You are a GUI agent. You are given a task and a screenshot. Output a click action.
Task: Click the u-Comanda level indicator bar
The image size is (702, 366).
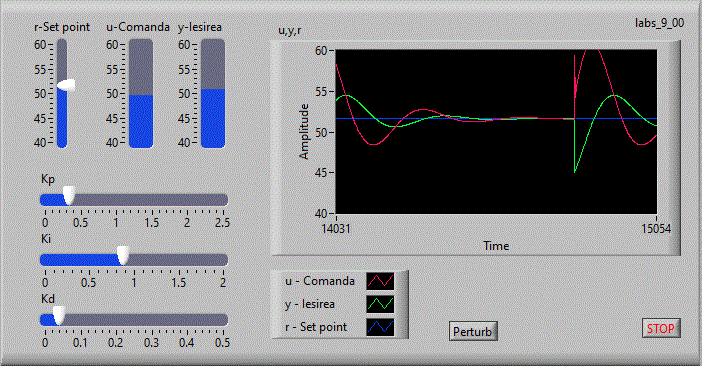(x=141, y=94)
